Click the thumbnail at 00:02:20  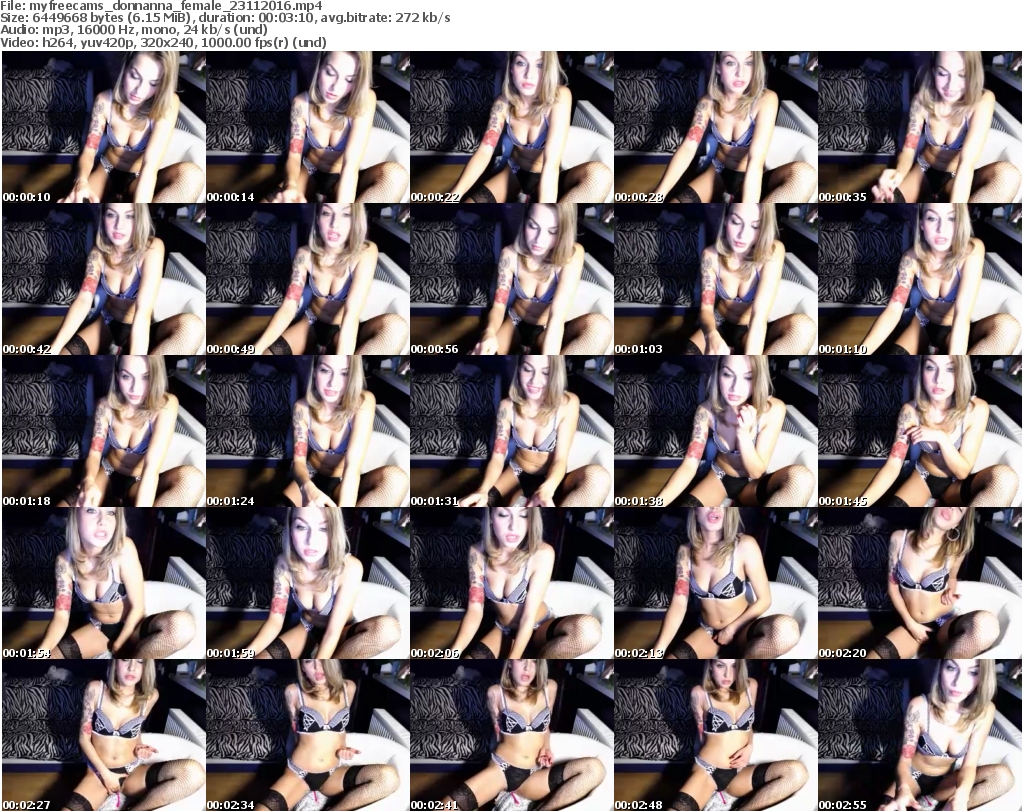point(920,584)
